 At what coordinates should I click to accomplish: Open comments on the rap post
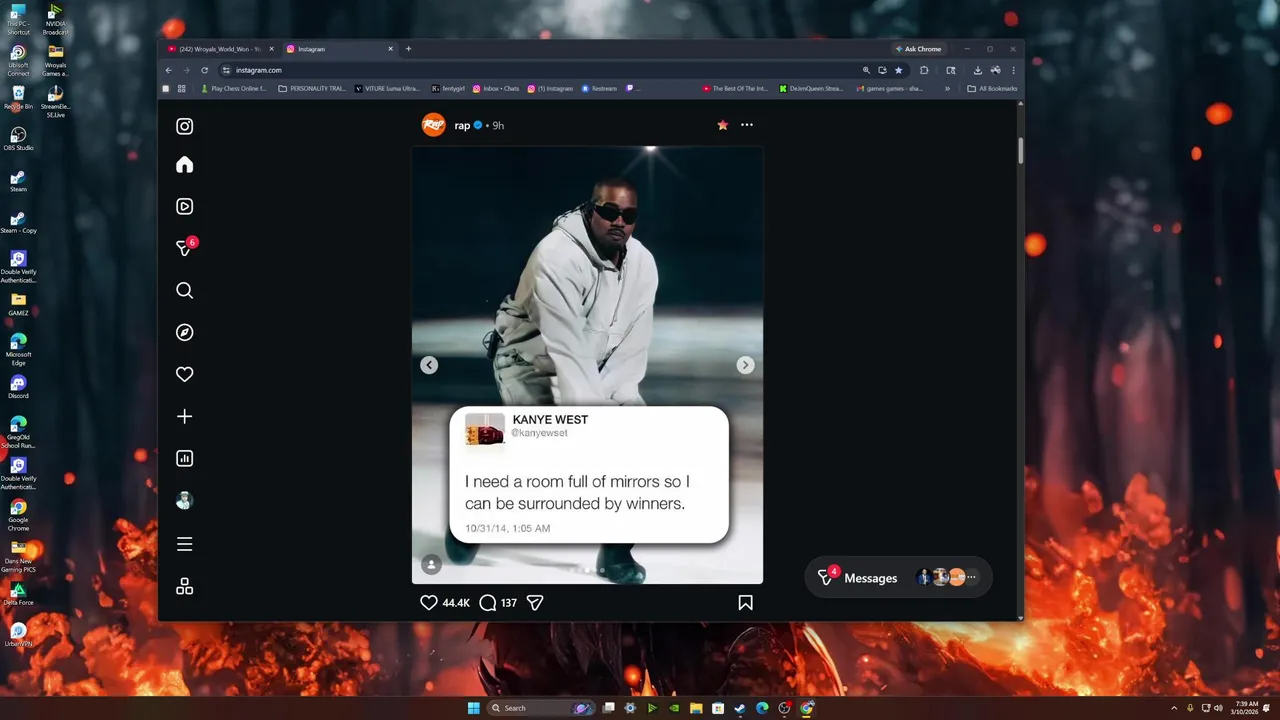488,603
